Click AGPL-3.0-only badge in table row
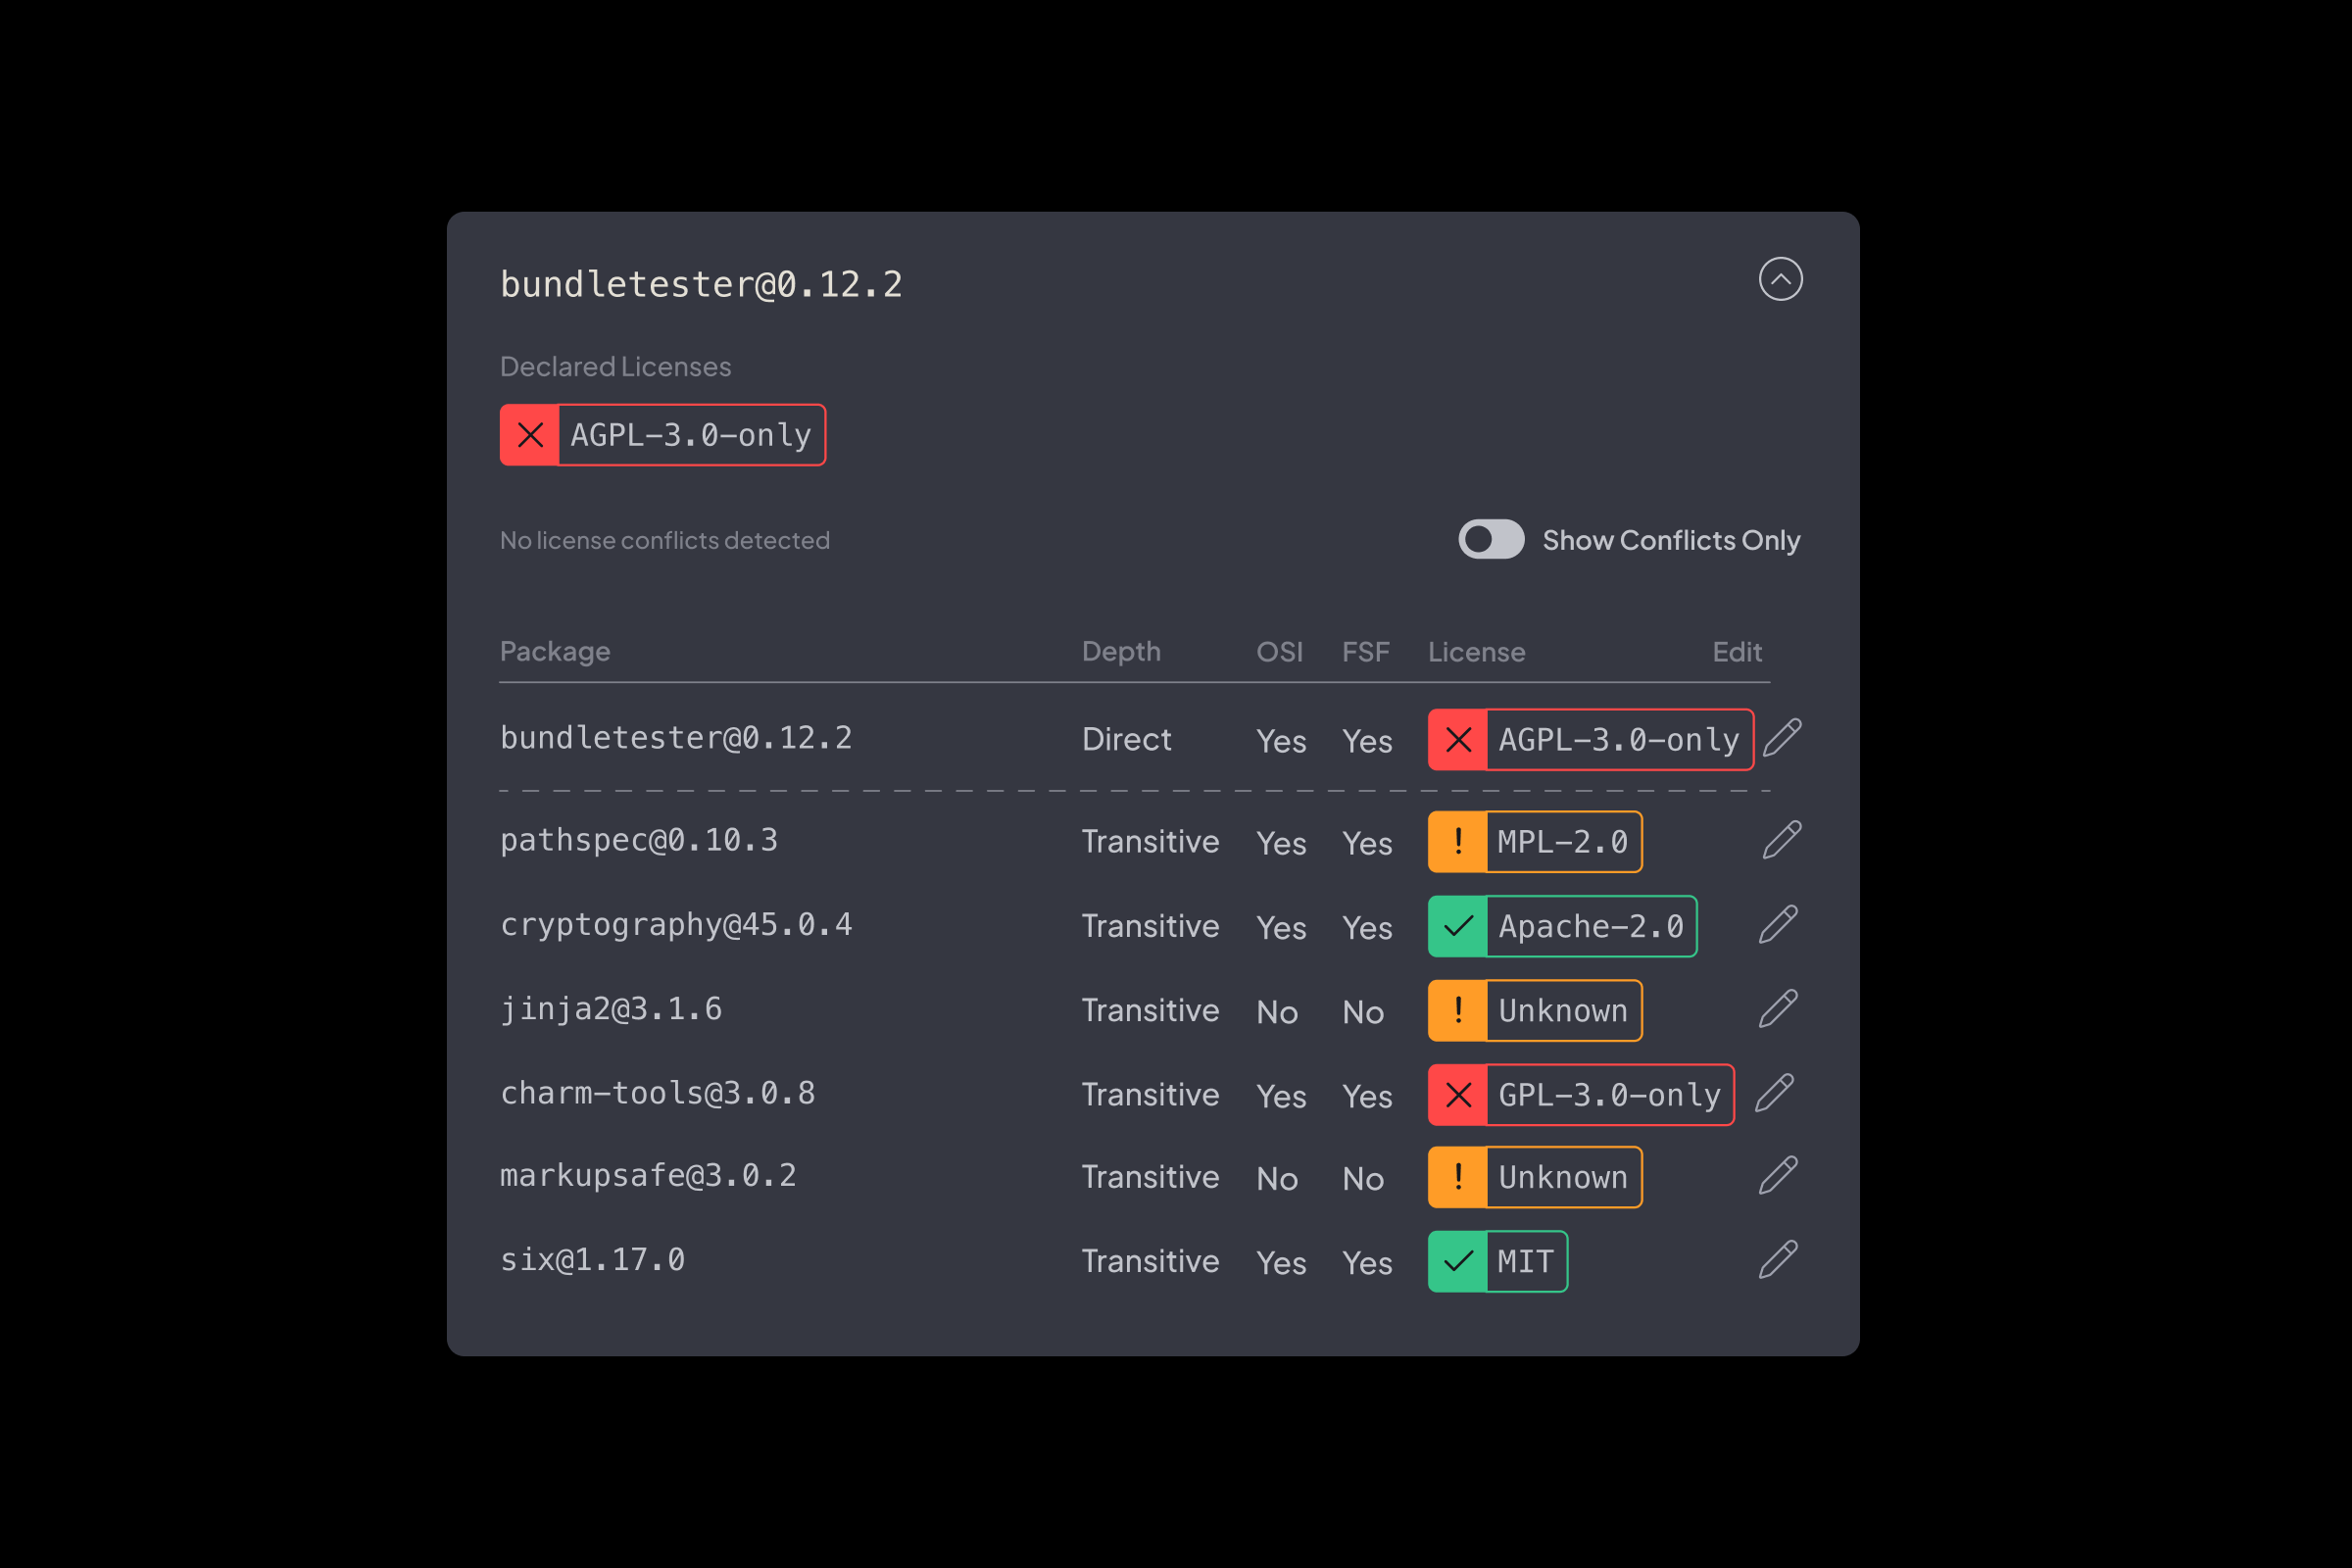The image size is (2352, 1568). tap(1590, 740)
